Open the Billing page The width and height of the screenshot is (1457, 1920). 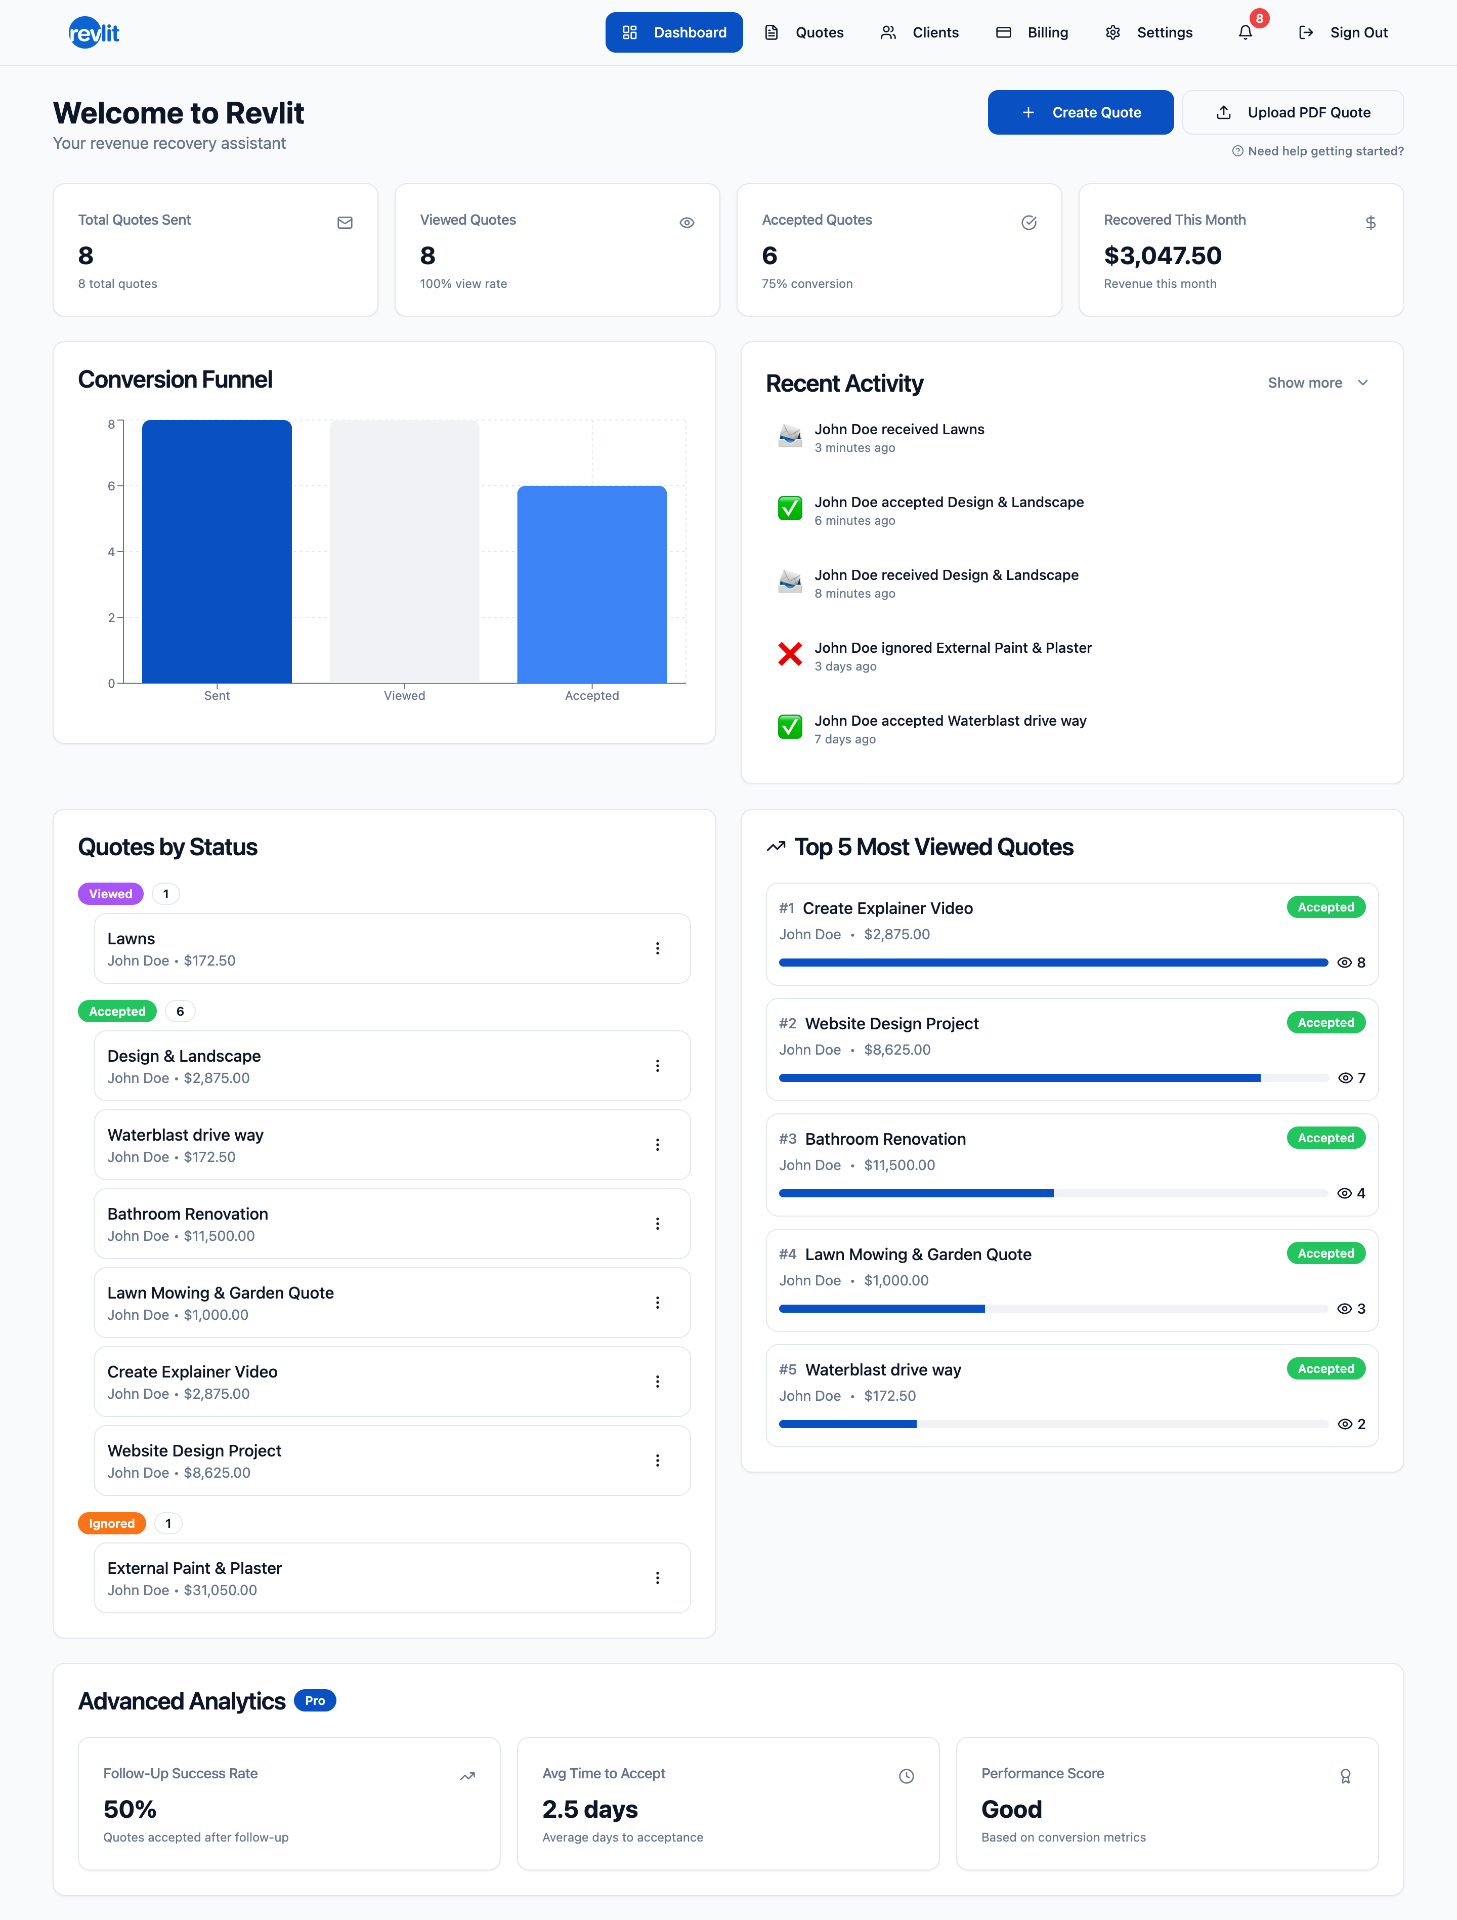1032,32
